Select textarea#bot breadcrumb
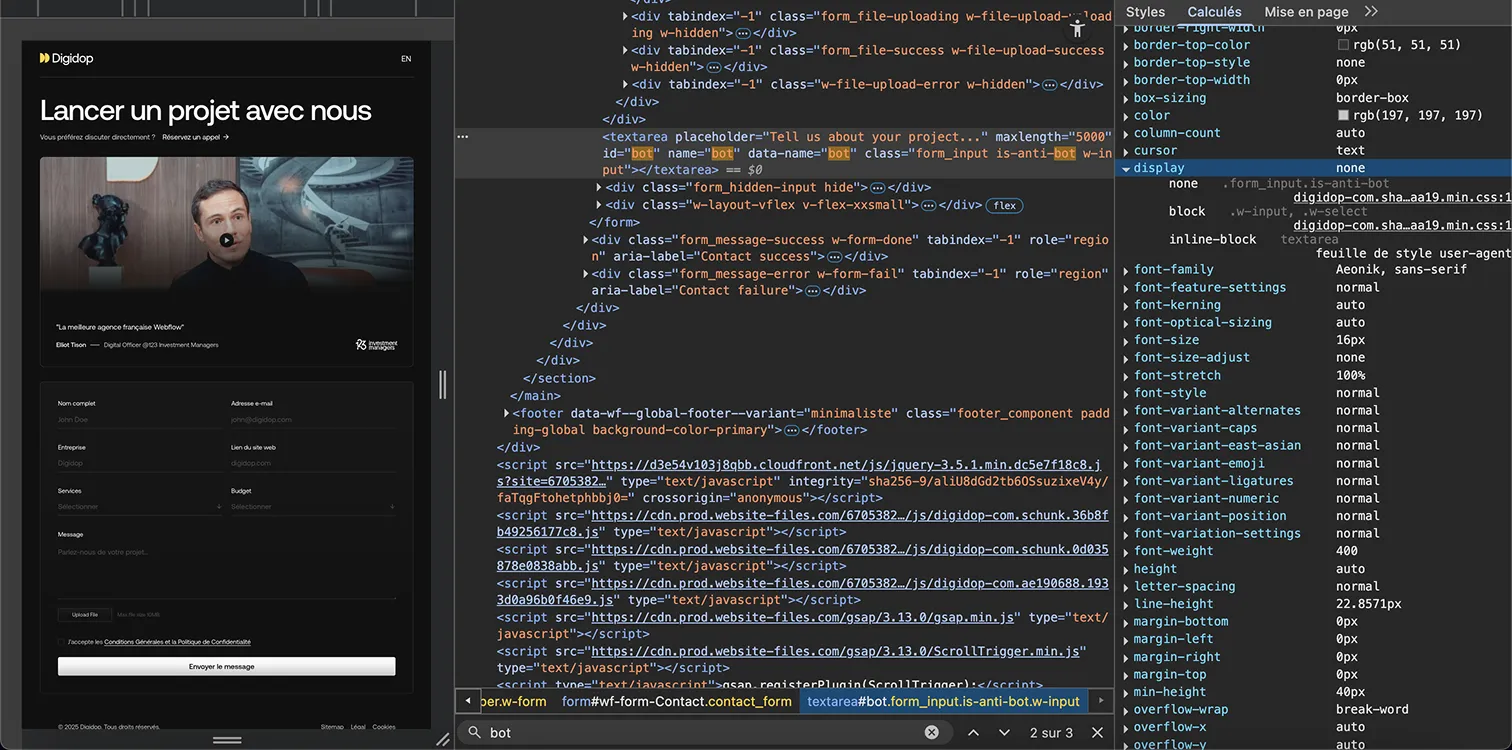Screen dimensions: 1512x750 click(943, 701)
